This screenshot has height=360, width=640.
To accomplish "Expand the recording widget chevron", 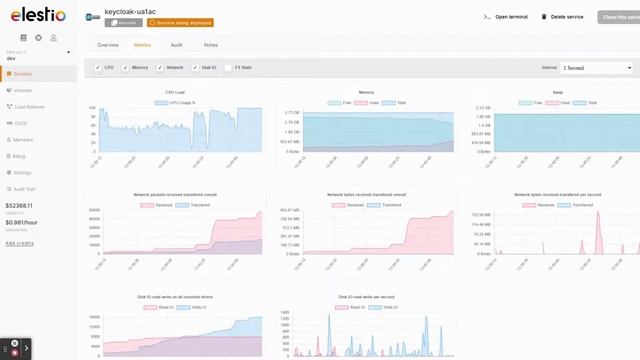I will tap(26, 349).
